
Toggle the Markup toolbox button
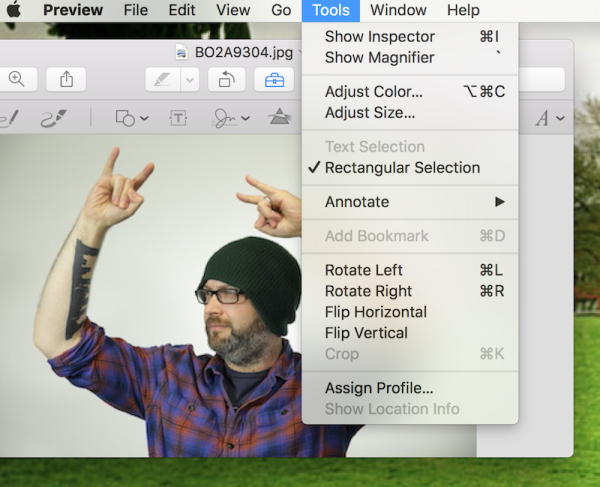274,79
